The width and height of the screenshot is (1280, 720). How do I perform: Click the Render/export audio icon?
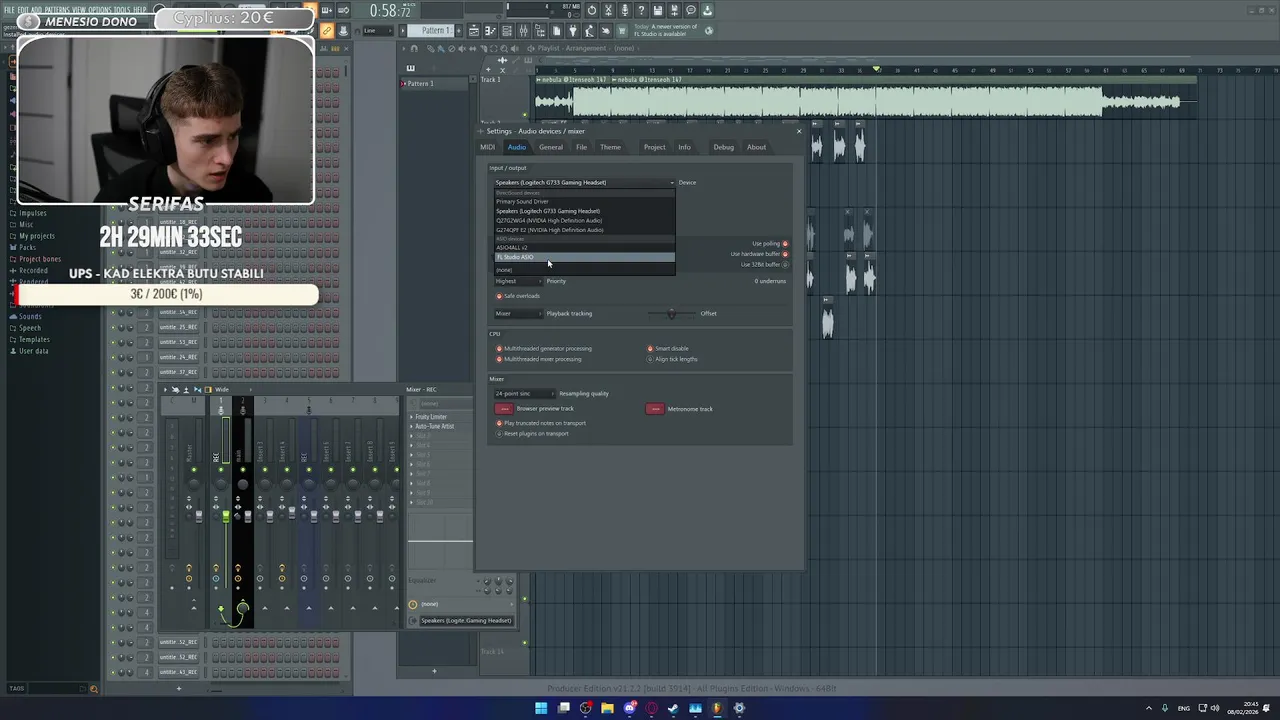(x=674, y=10)
